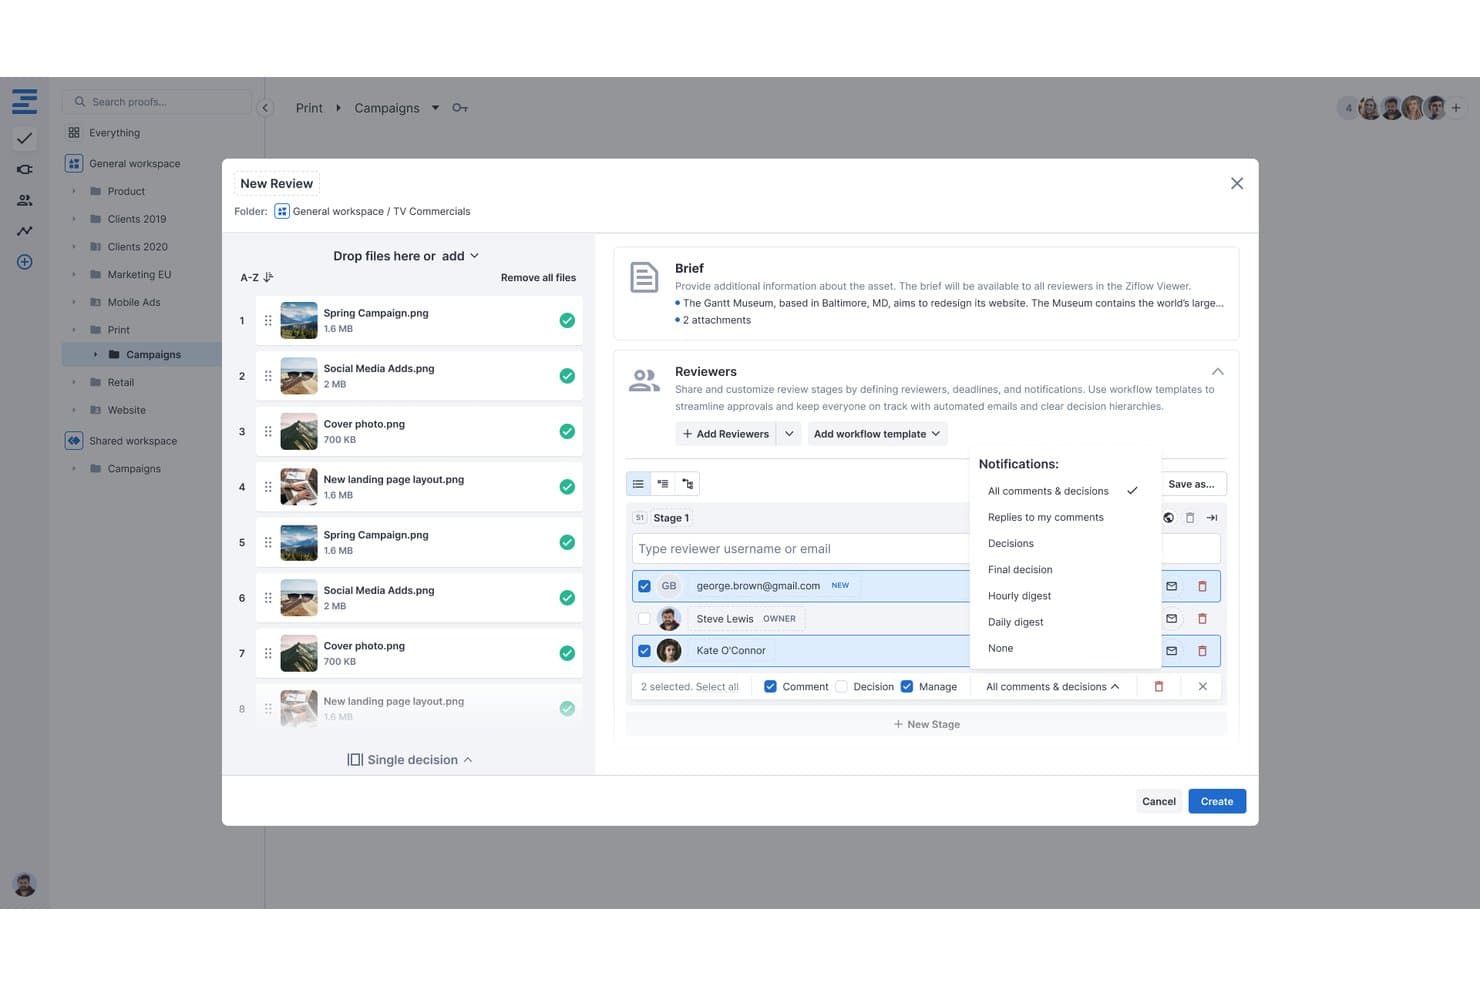Click the circled plus icon in the left rail
Image resolution: width=1480 pixels, height=987 pixels.
click(25, 262)
